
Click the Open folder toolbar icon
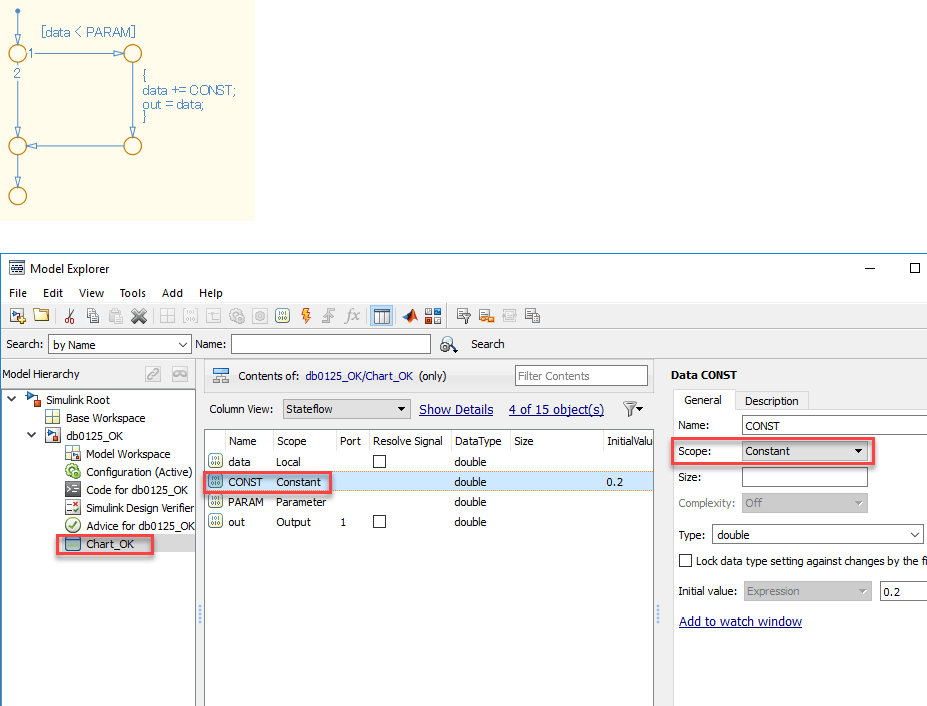point(41,316)
